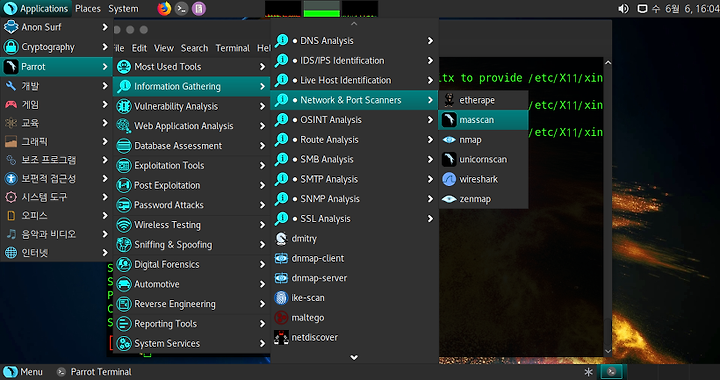This screenshot has height=380, width=720.
Task: Click the asterisk icon in bottom panel
Action: 588,372
